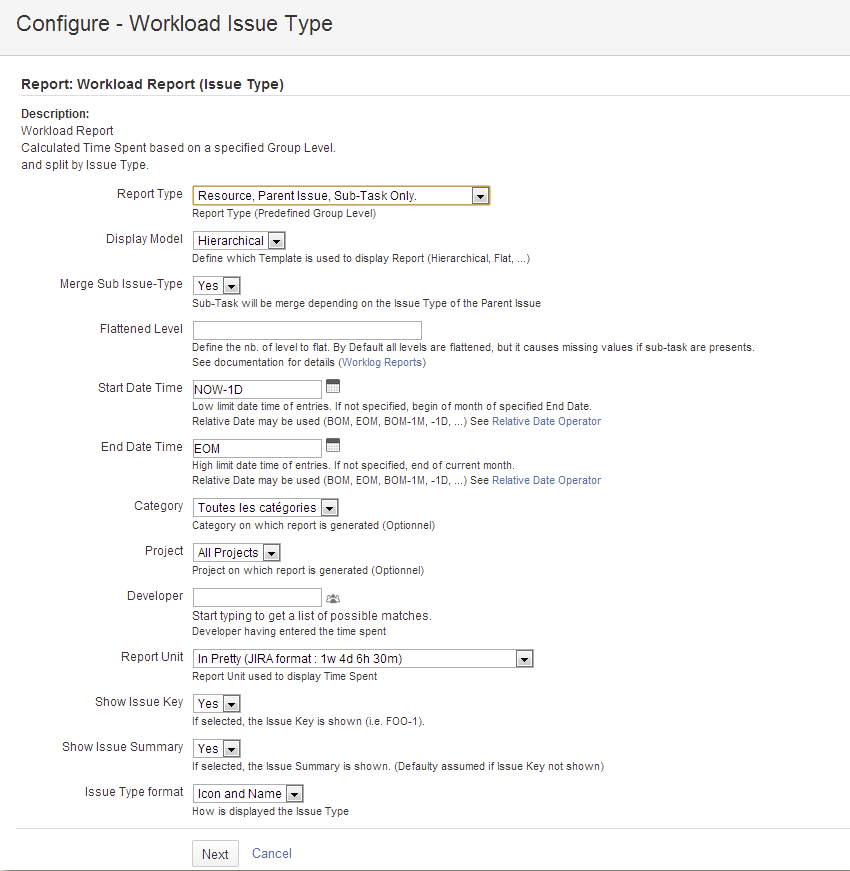Toggle the Show Issue Summary selector

(217, 749)
